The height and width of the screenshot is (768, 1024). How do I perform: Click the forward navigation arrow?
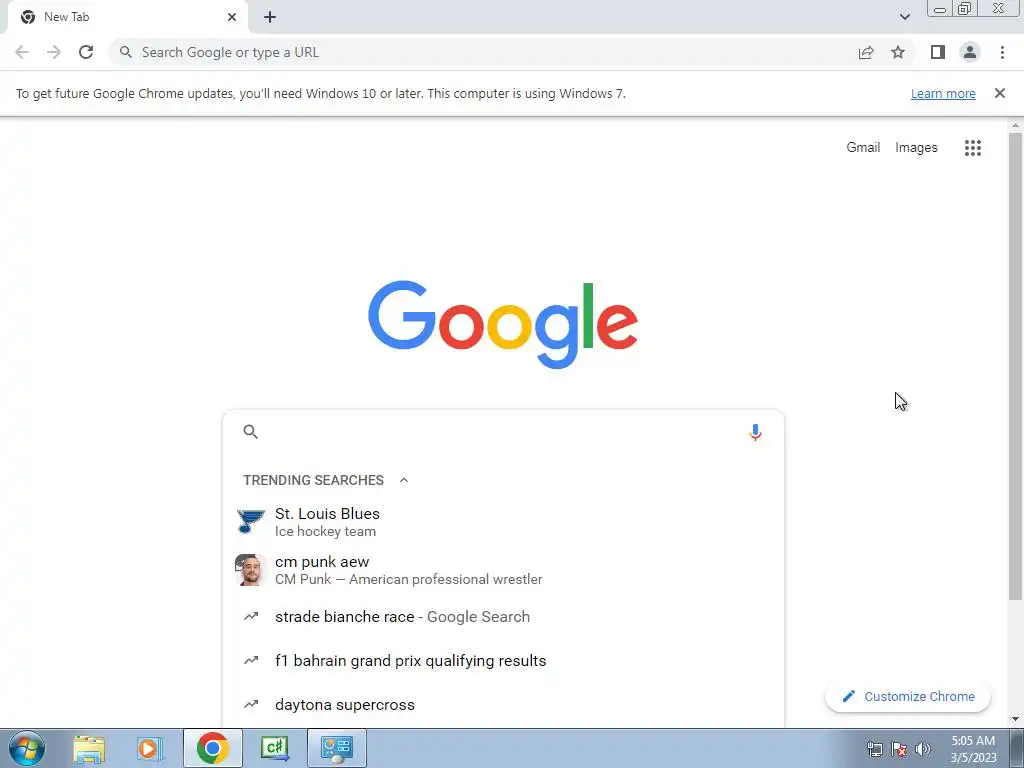tap(54, 52)
